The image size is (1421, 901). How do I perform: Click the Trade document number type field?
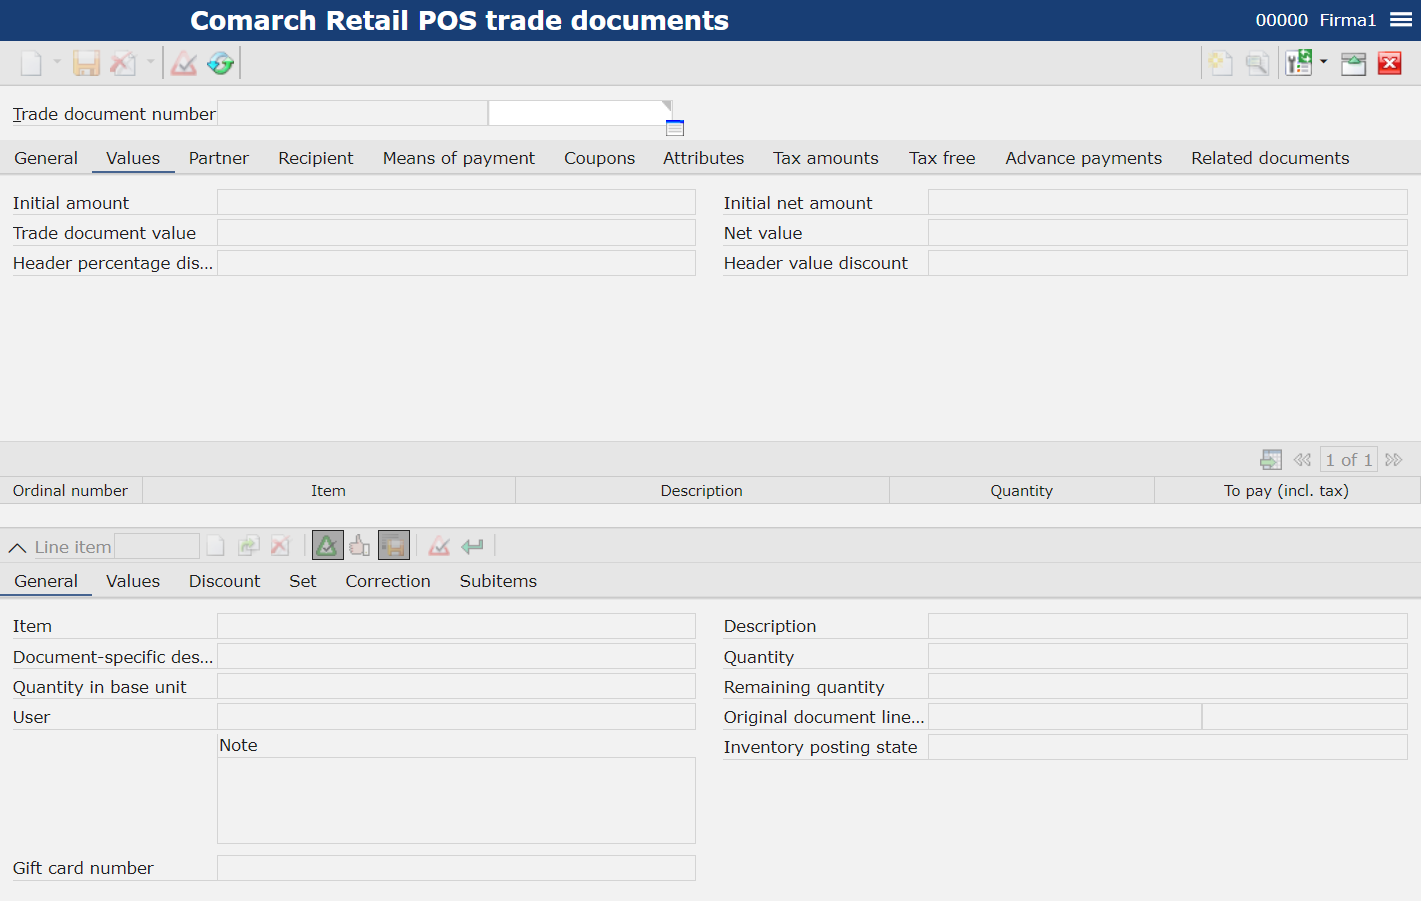click(x=352, y=113)
